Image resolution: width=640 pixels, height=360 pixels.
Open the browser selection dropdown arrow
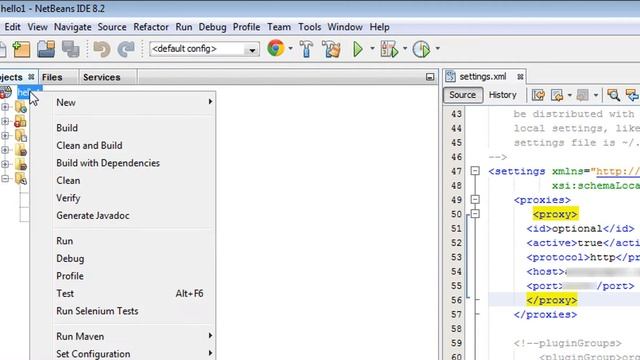tap(290, 49)
